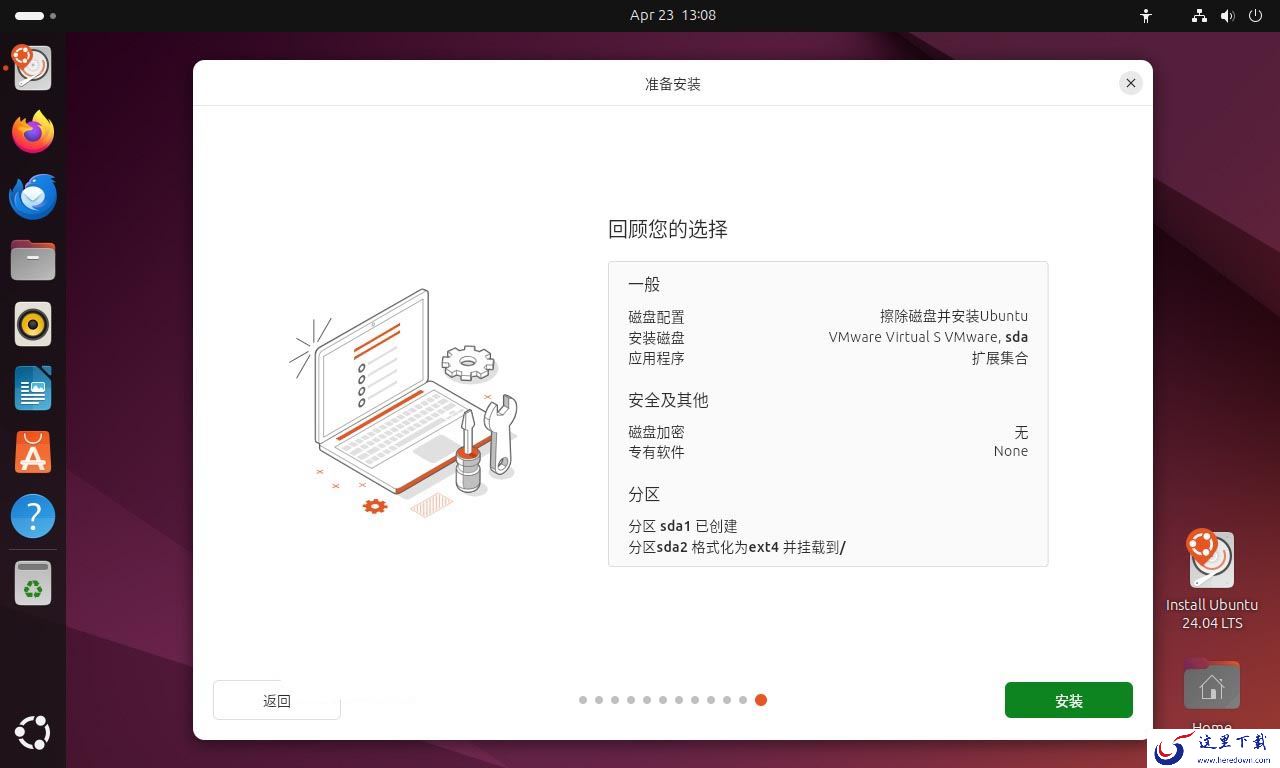The height and width of the screenshot is (768, 1280).
Task: Click the 扩展集合 value
Action: (1000, 358)
